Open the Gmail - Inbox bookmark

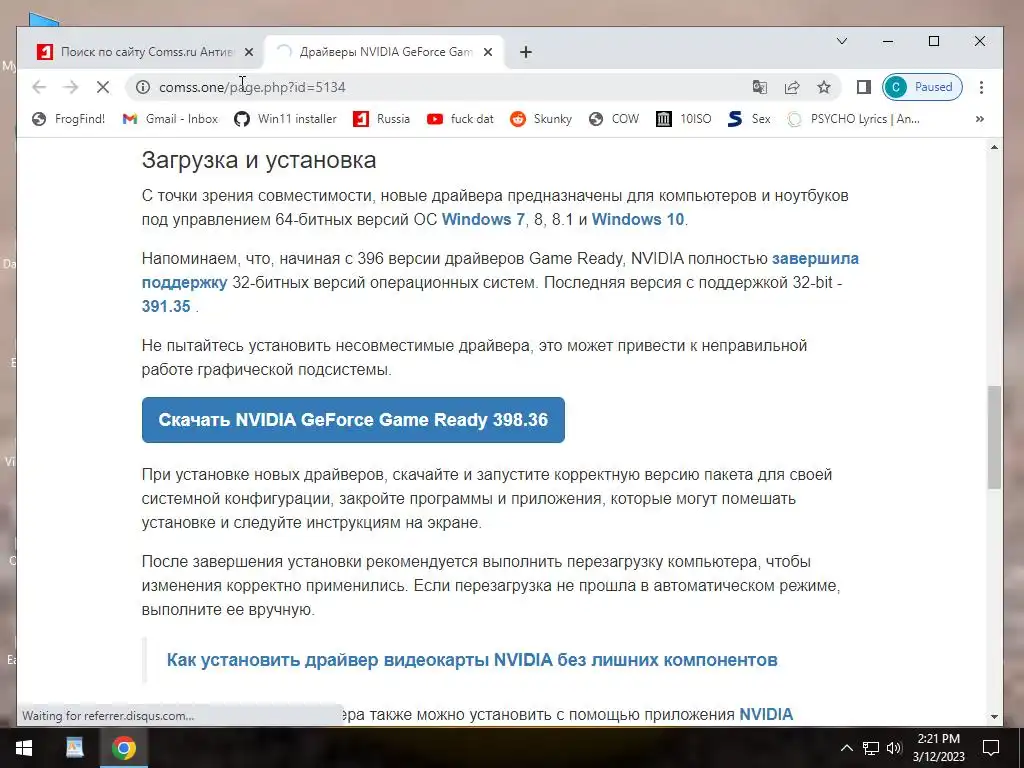(170, 119)
